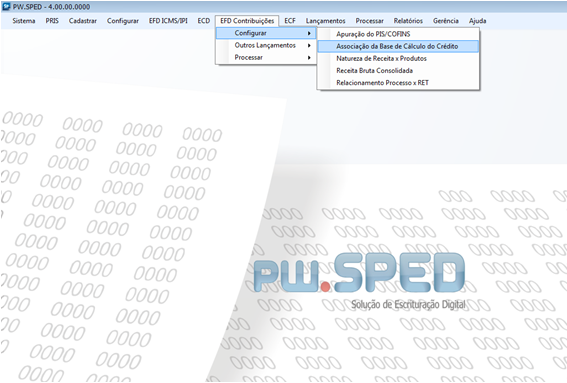The image size is (567, 383).
Task: Open the EFD ICMS/IPI menu
Action: tap(168, 21)
